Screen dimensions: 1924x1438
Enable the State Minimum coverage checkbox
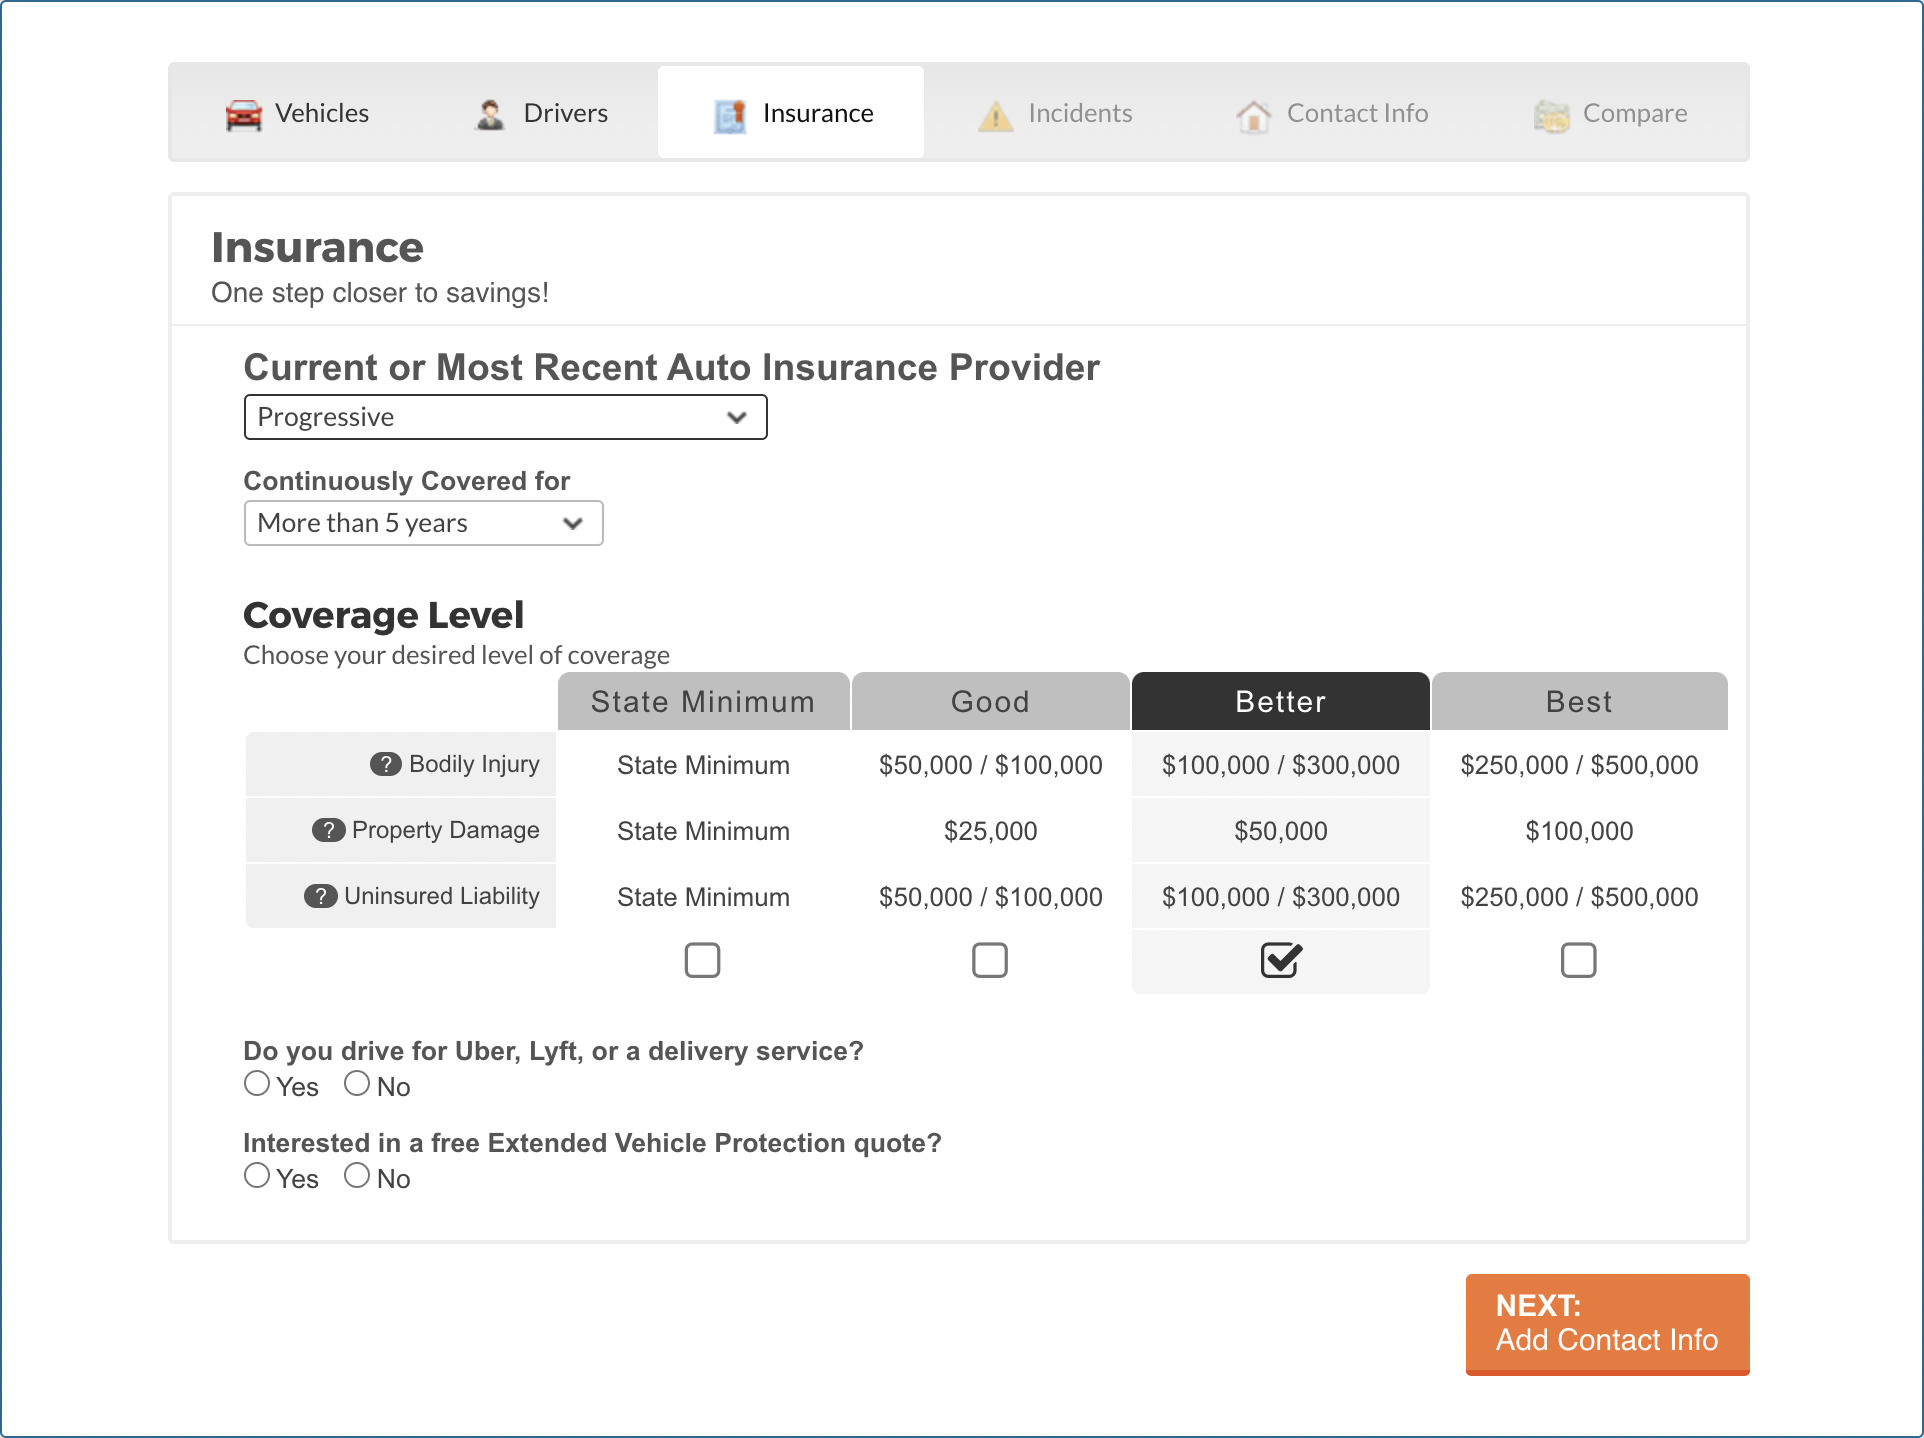[701, 958]
